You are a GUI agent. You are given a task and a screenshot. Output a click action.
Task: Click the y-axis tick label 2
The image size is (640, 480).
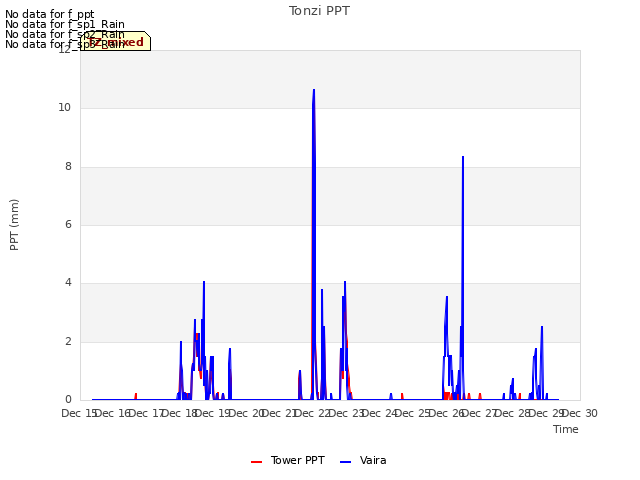coord(68,342)
